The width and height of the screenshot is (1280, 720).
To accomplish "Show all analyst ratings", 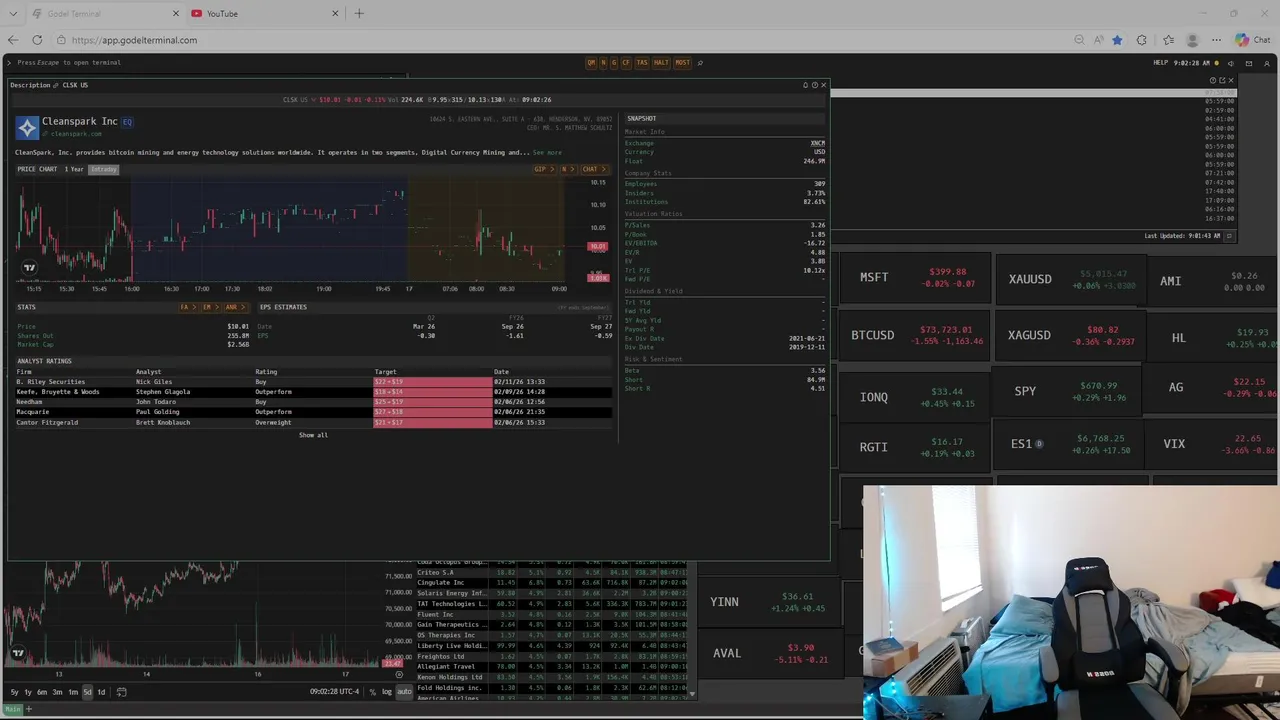I will pyautogui.click(x=313, y=435).
